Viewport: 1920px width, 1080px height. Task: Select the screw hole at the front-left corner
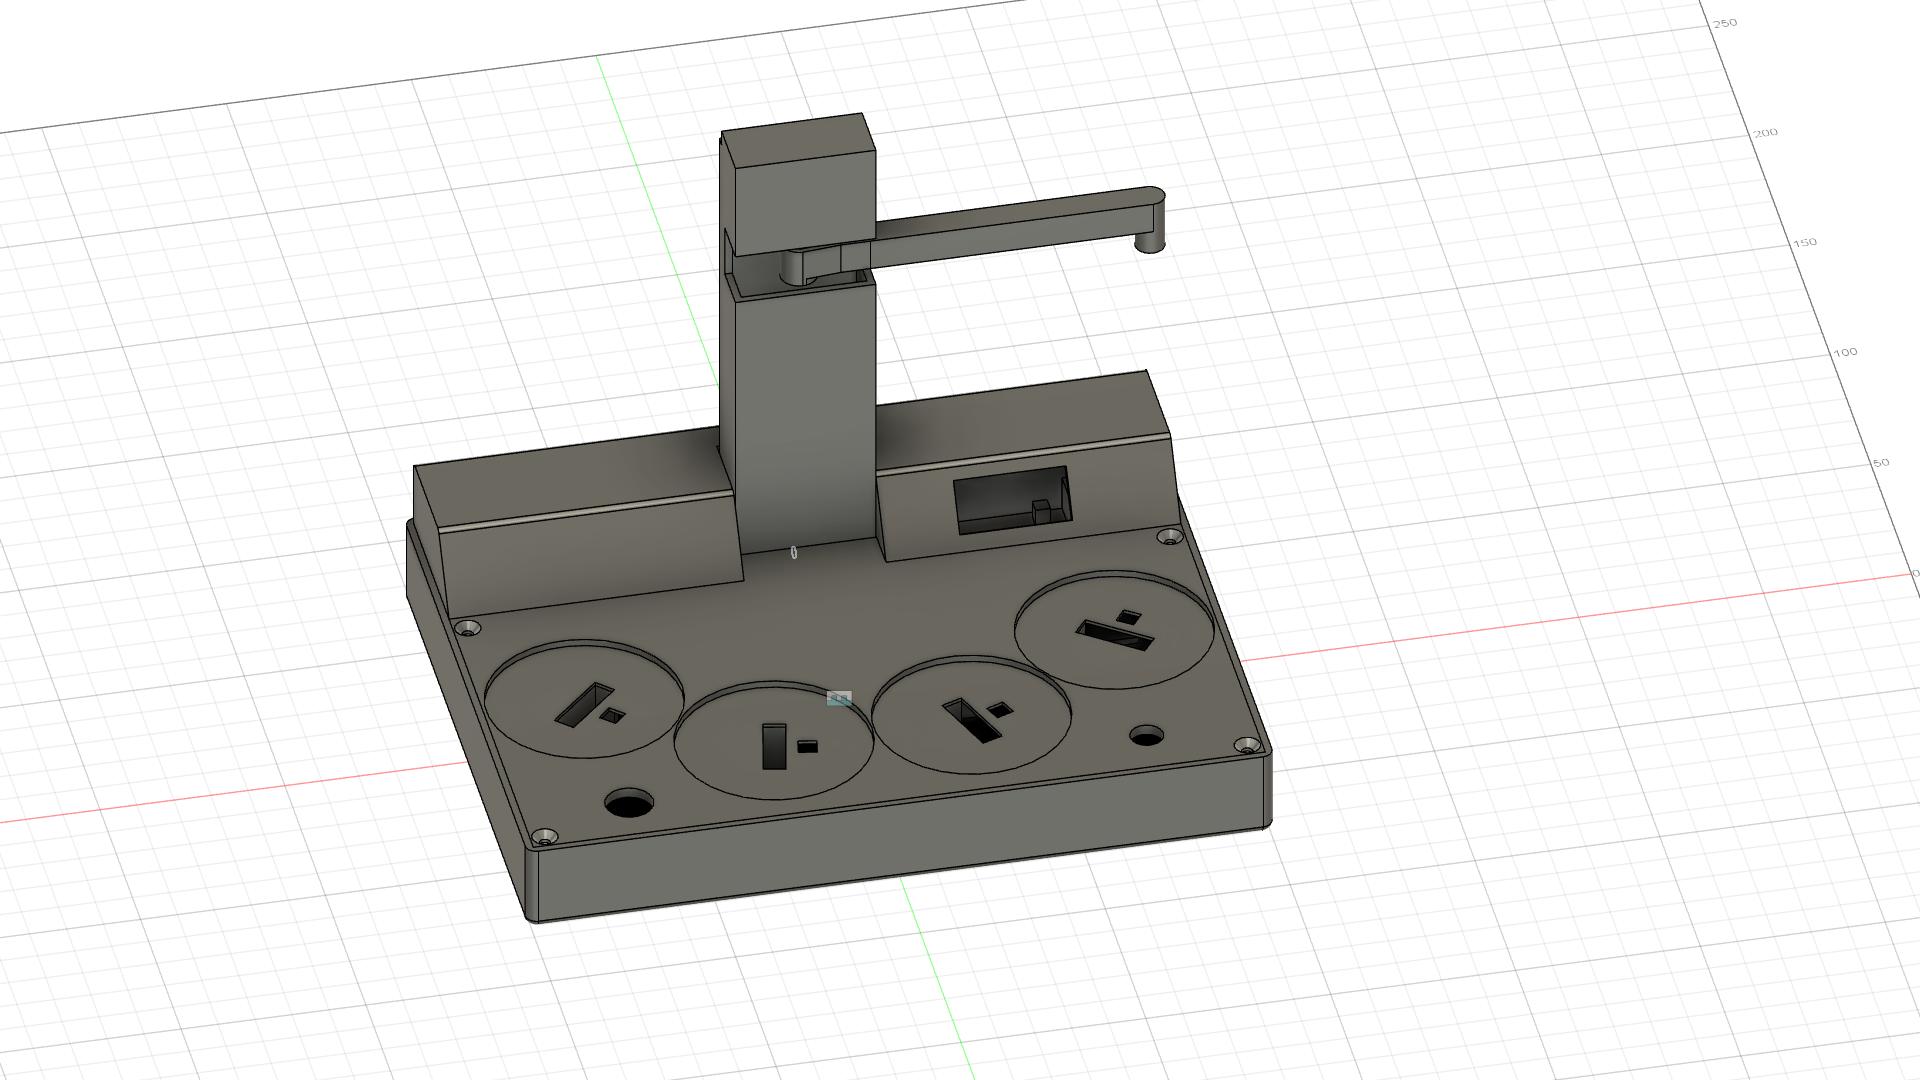[544, 836]
